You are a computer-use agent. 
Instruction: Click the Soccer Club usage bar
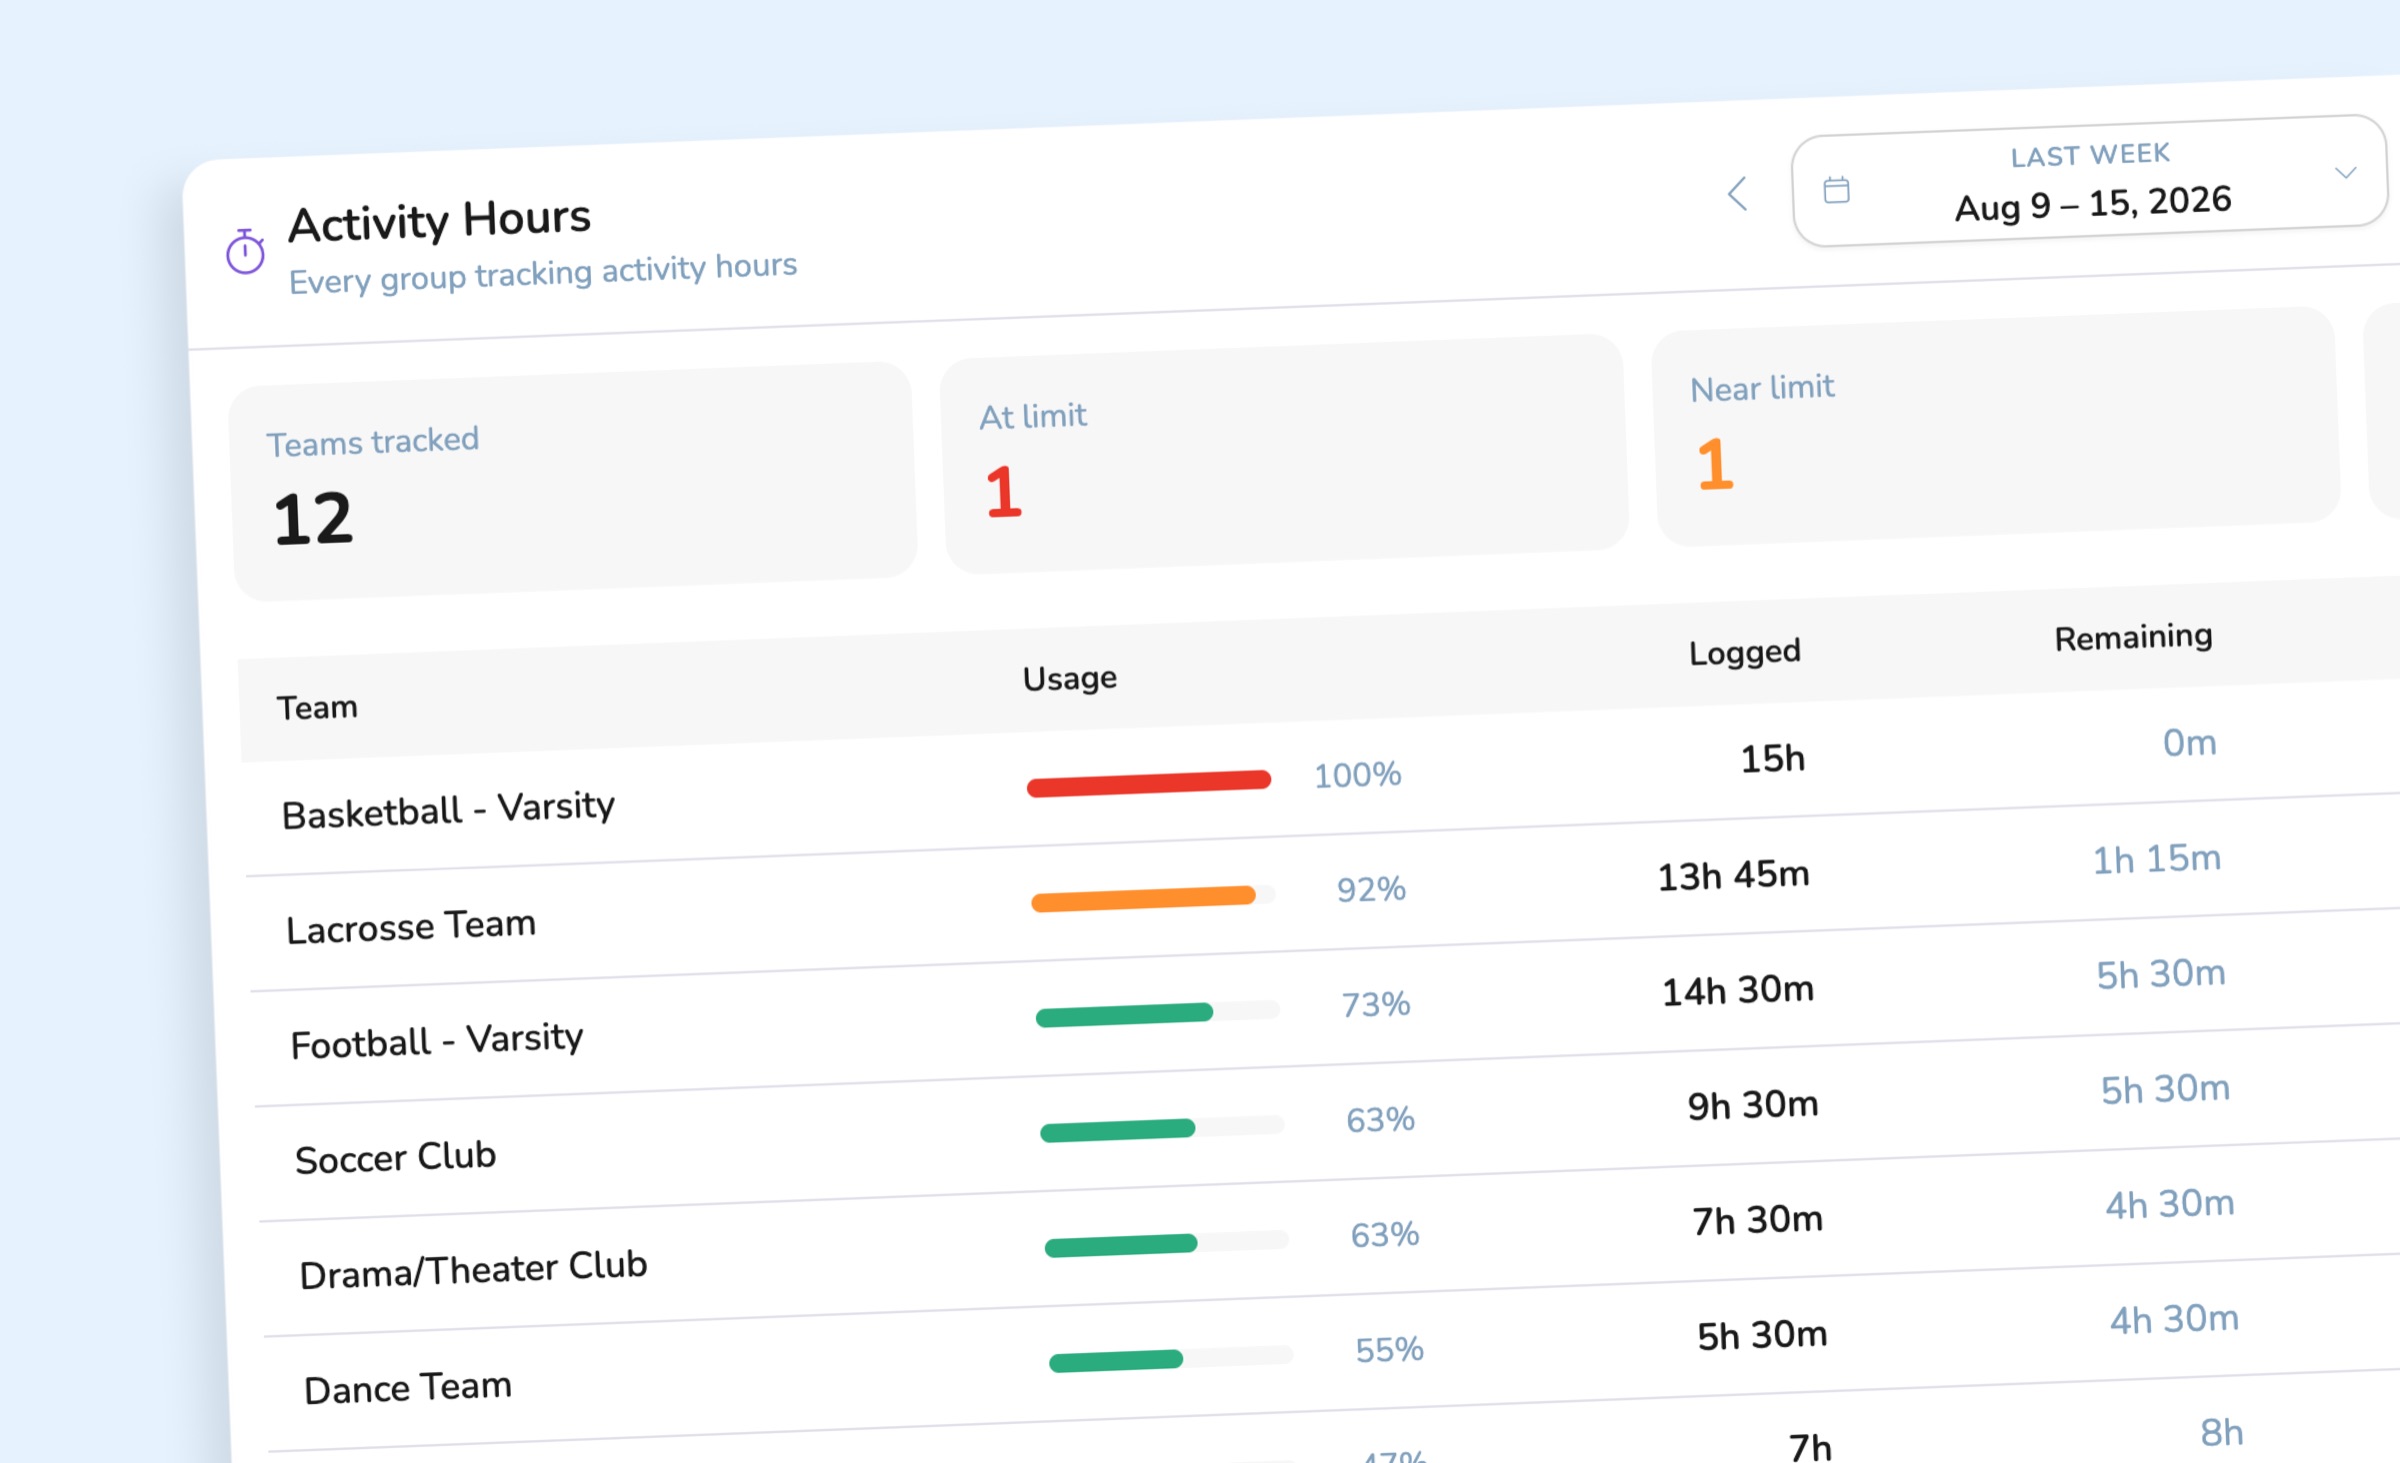[x=1163, y=1128]
